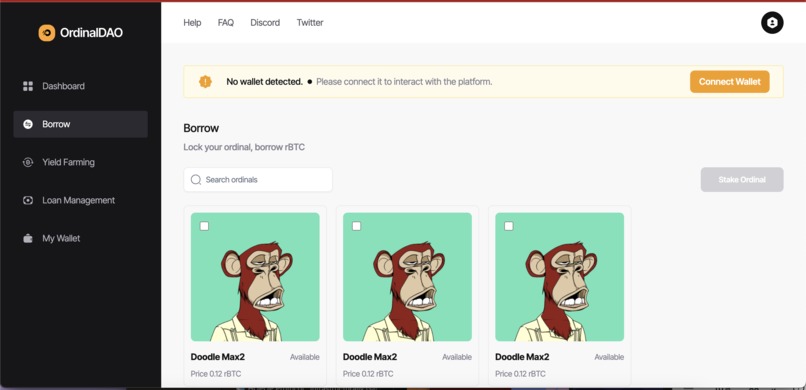Check the third Doodle Max2 card checkbox

click(x=508, y=226)
